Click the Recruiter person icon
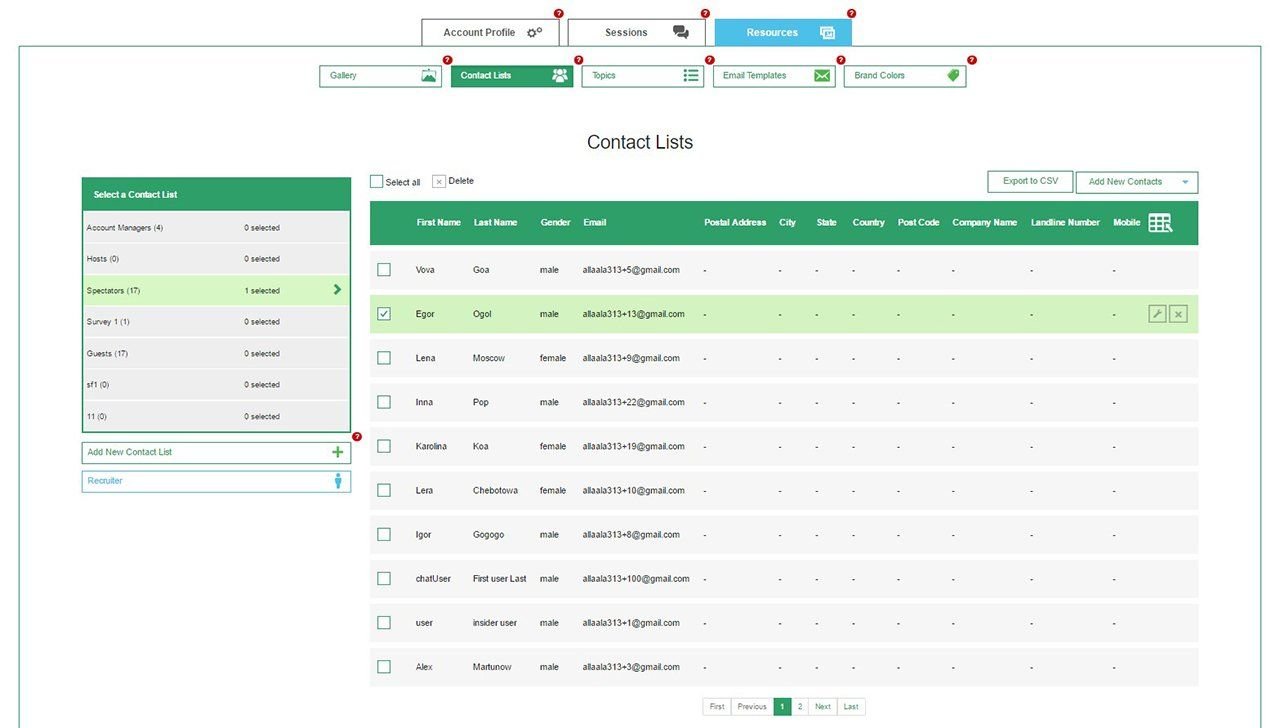1276x728 pixels. 337,481
